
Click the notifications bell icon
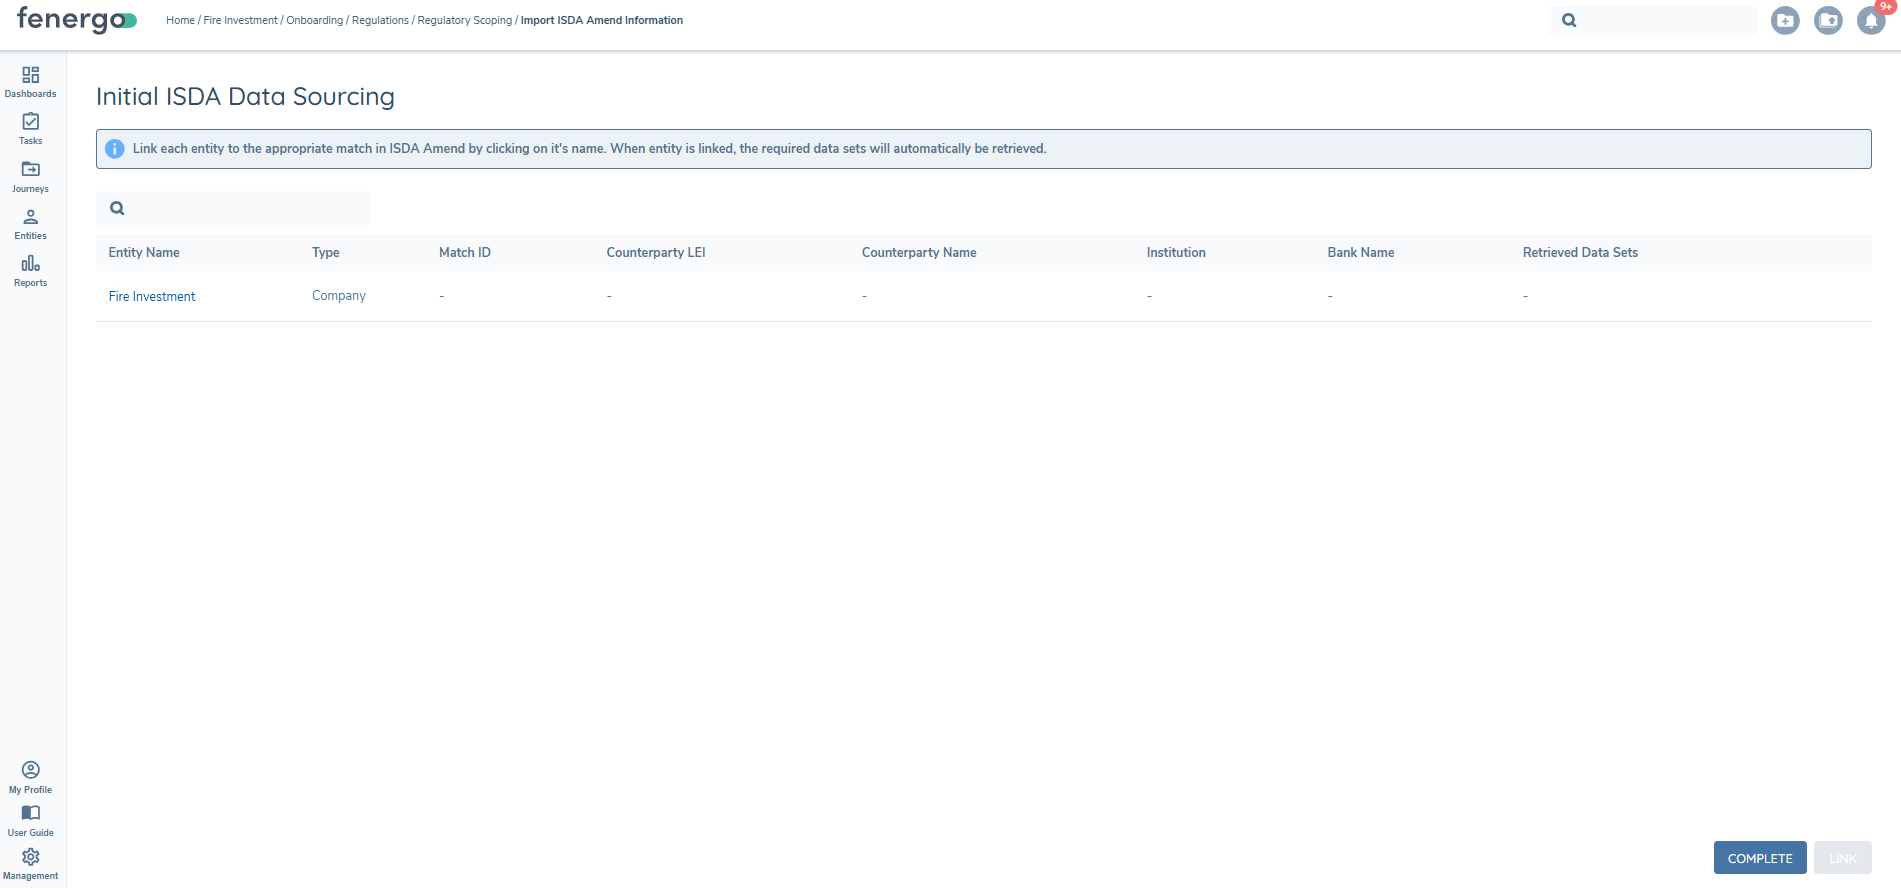1870,20
